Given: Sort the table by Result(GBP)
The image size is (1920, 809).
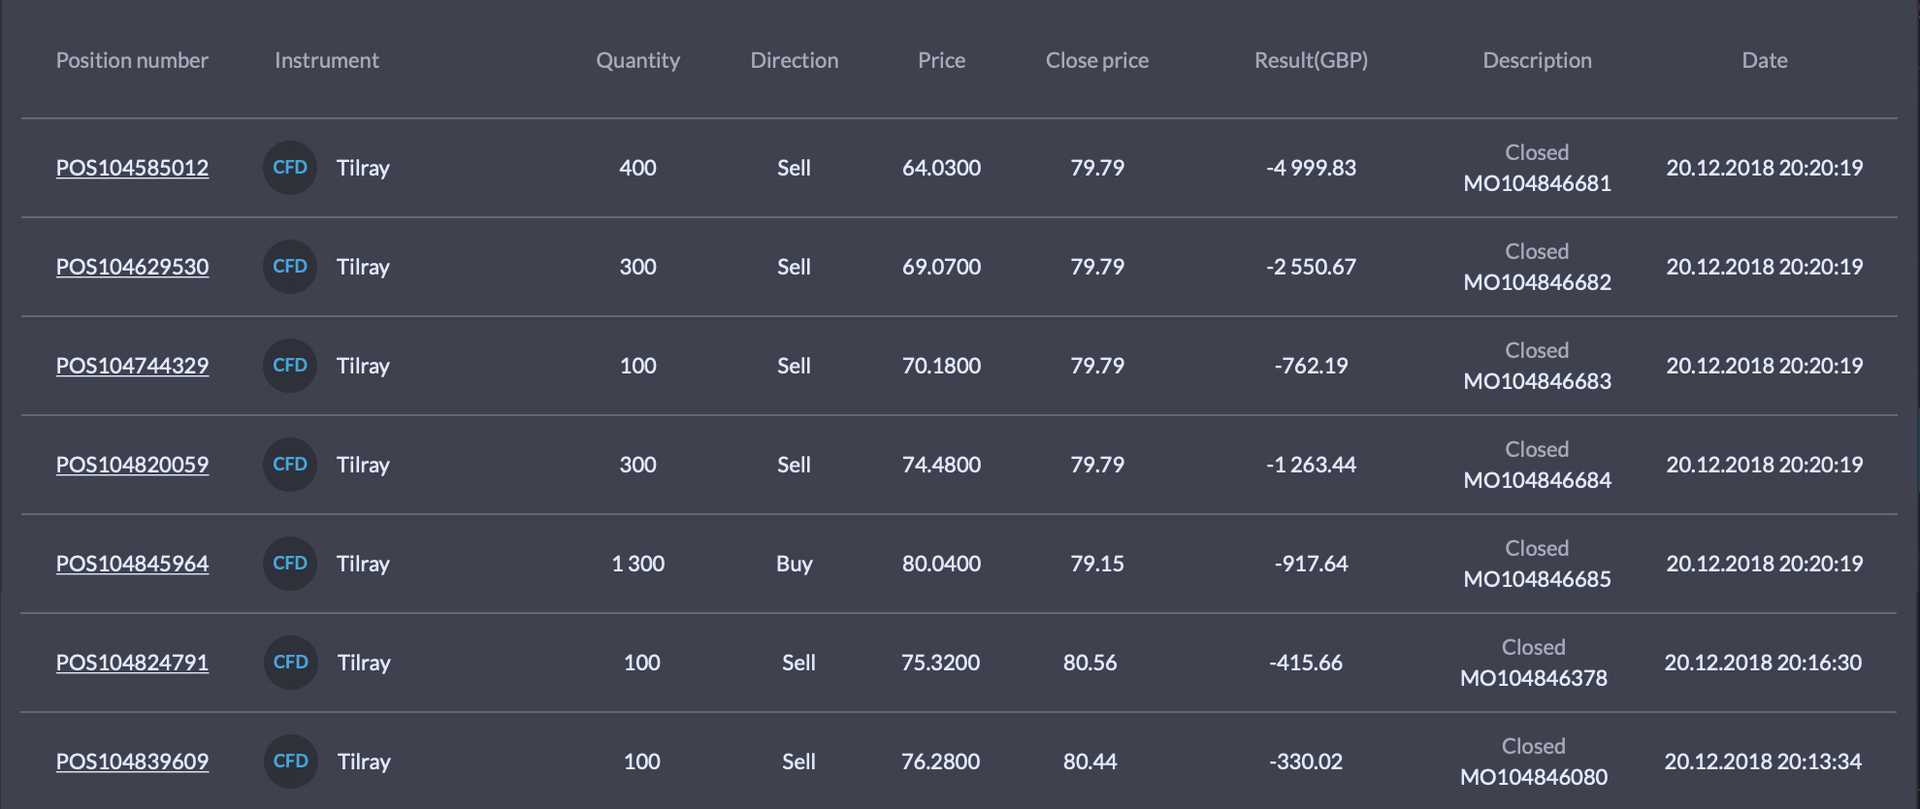Looking at the screenshot, I should [x=1311, y=60].
